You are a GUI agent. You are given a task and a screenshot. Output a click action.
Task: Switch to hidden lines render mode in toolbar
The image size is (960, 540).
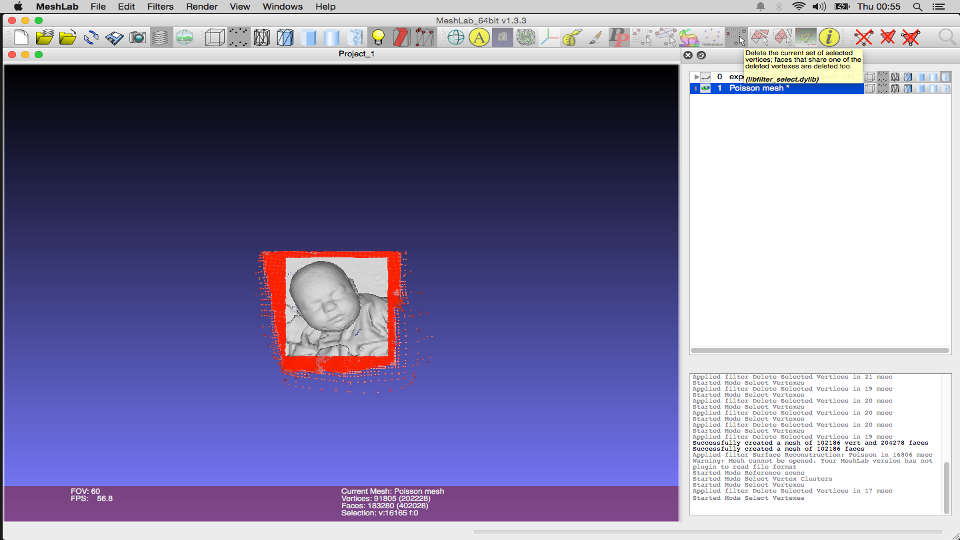click(285, 37)
